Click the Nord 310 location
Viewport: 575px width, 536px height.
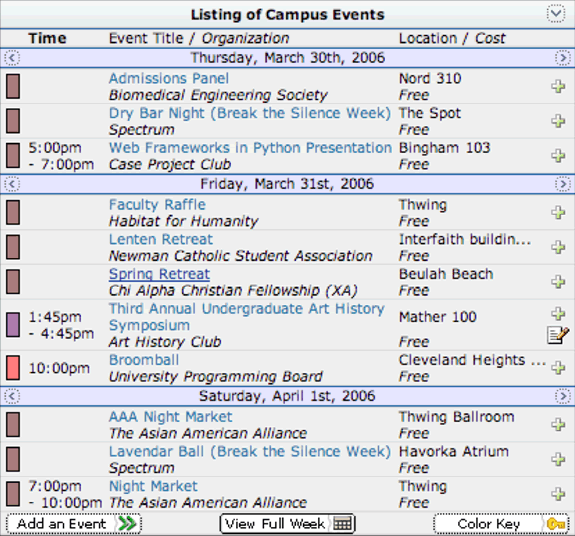(430, 78)
